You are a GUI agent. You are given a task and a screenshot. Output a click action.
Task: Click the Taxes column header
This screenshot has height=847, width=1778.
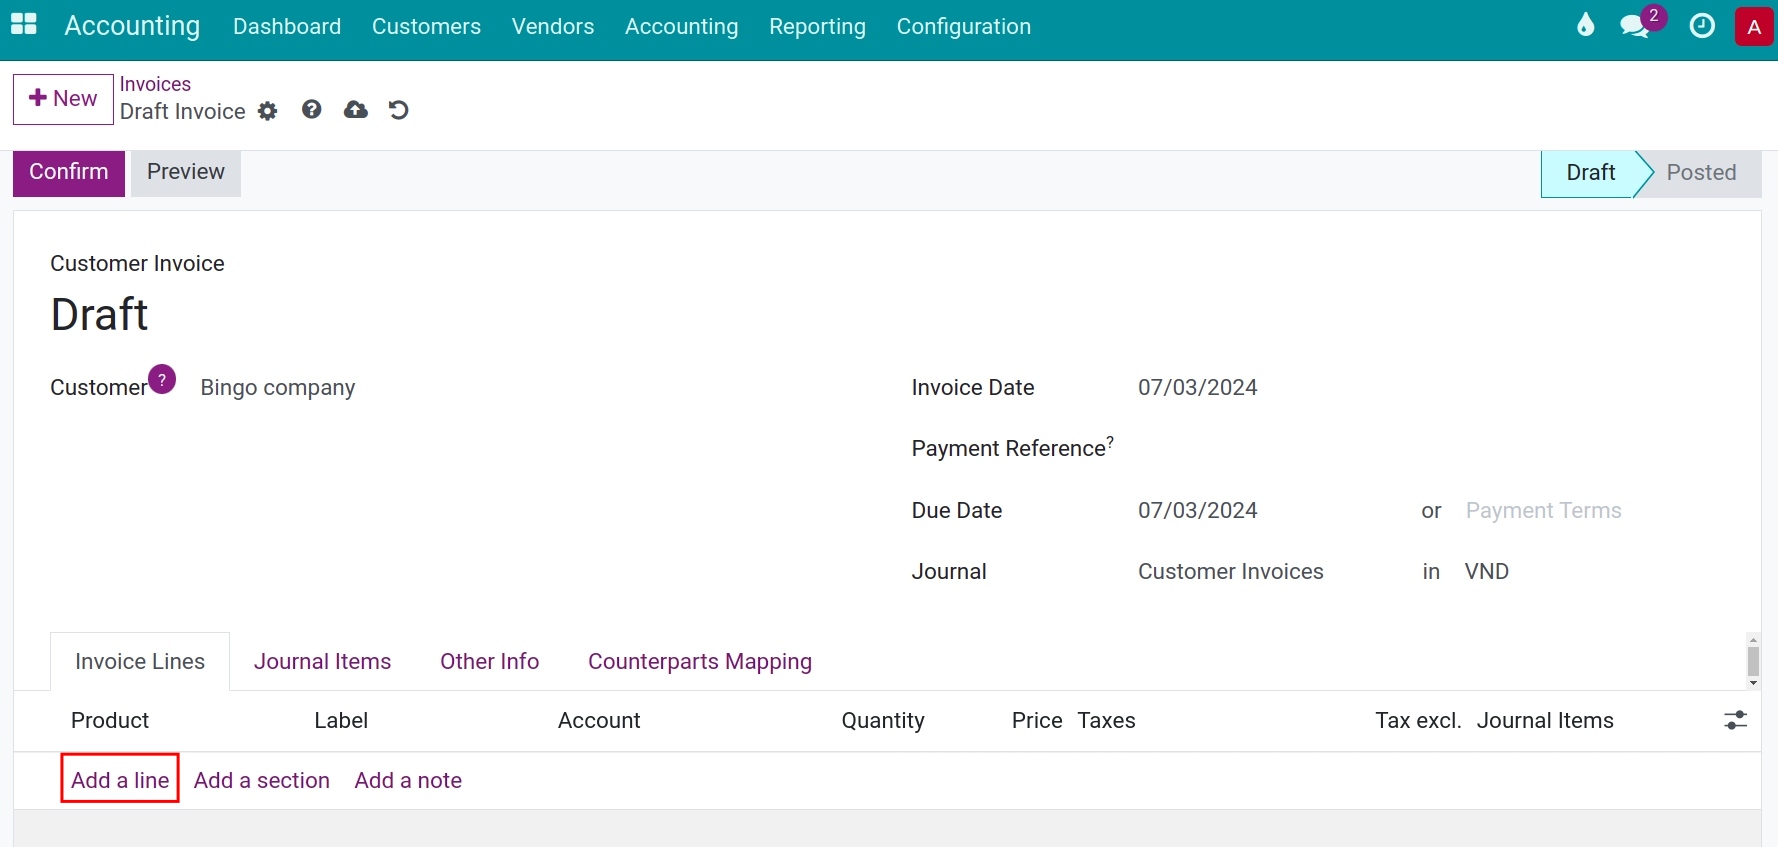1107,721
